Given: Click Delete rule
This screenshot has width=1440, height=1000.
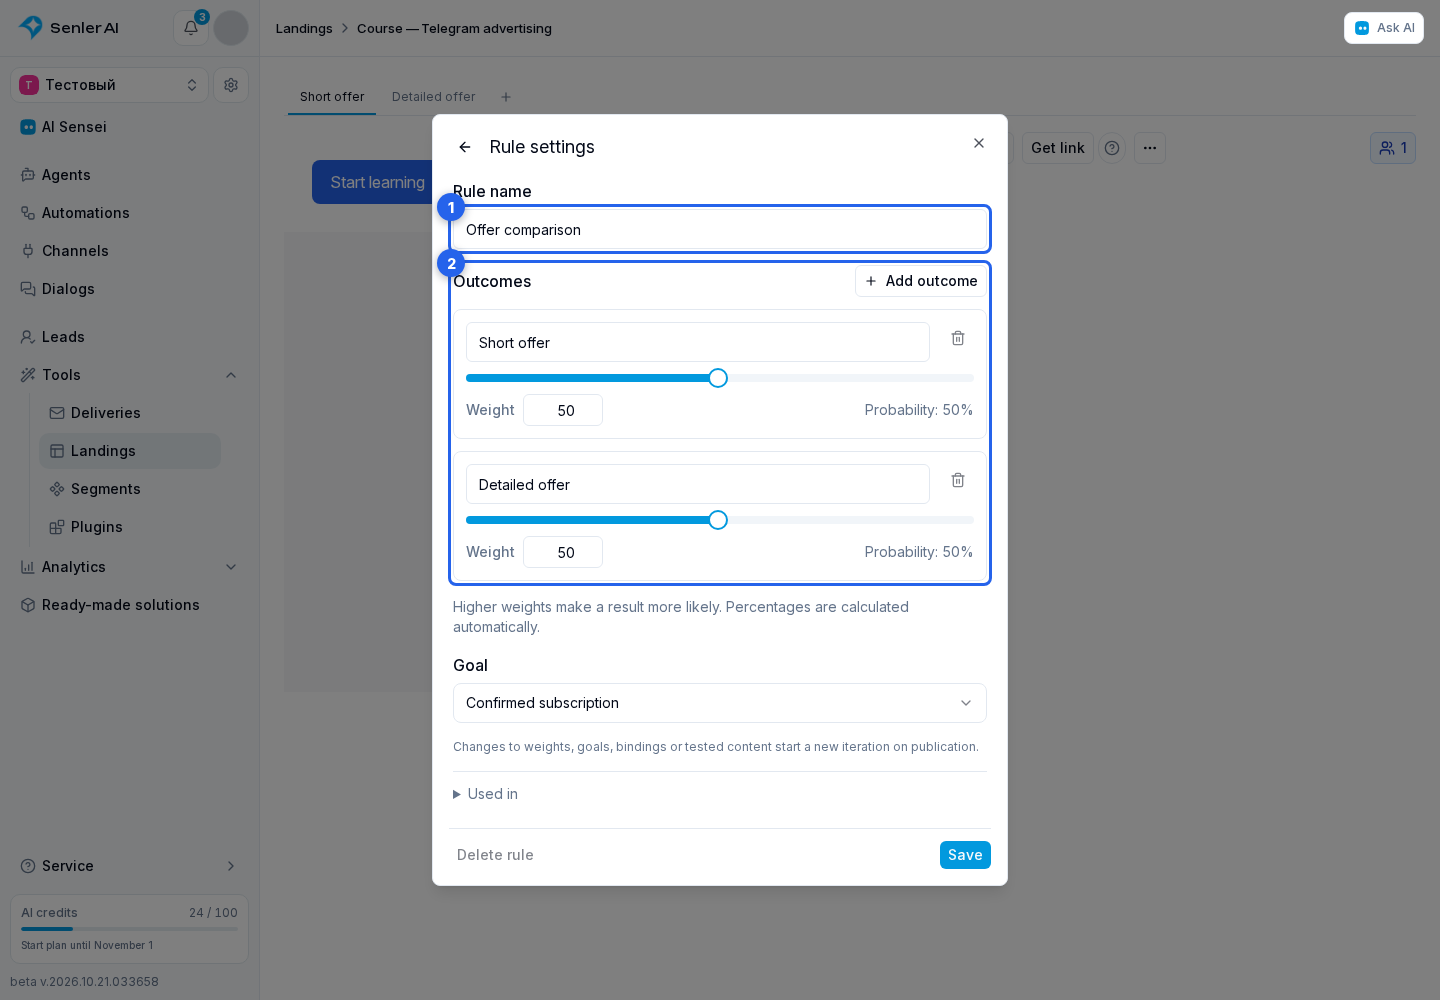Looking at the screenshot, I should [495, 855].
